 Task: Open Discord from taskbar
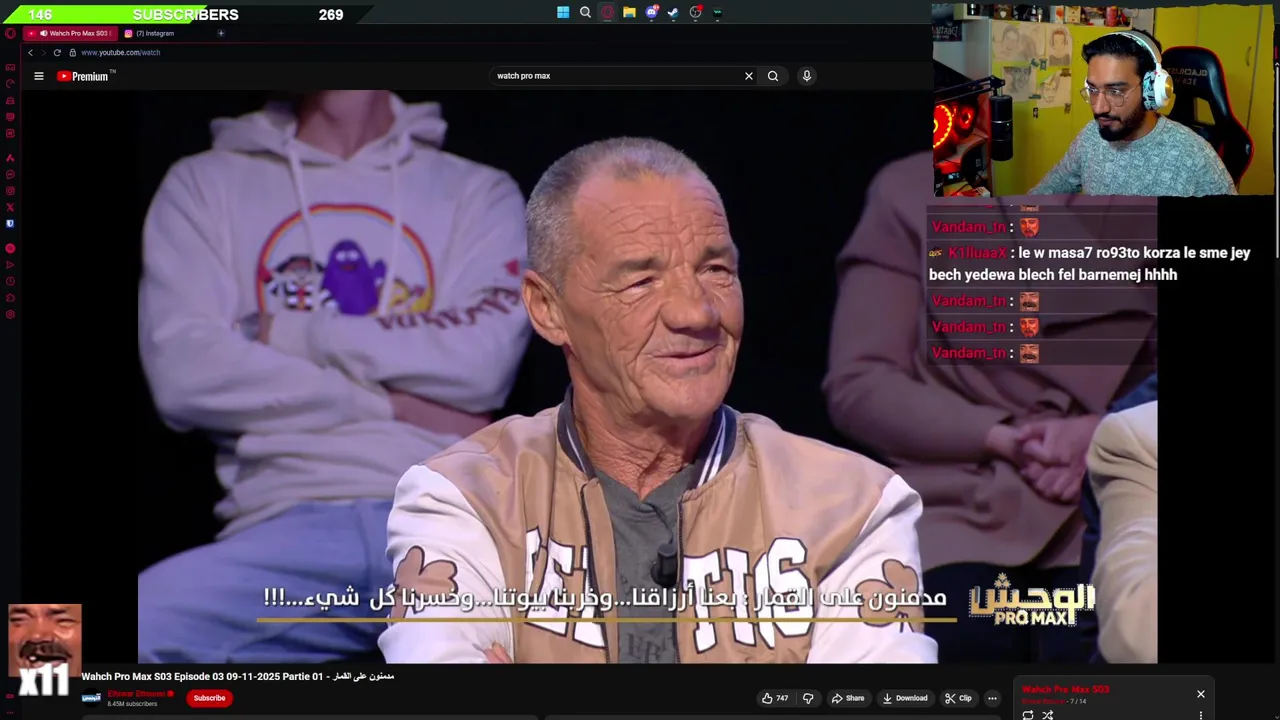[652, 12]
